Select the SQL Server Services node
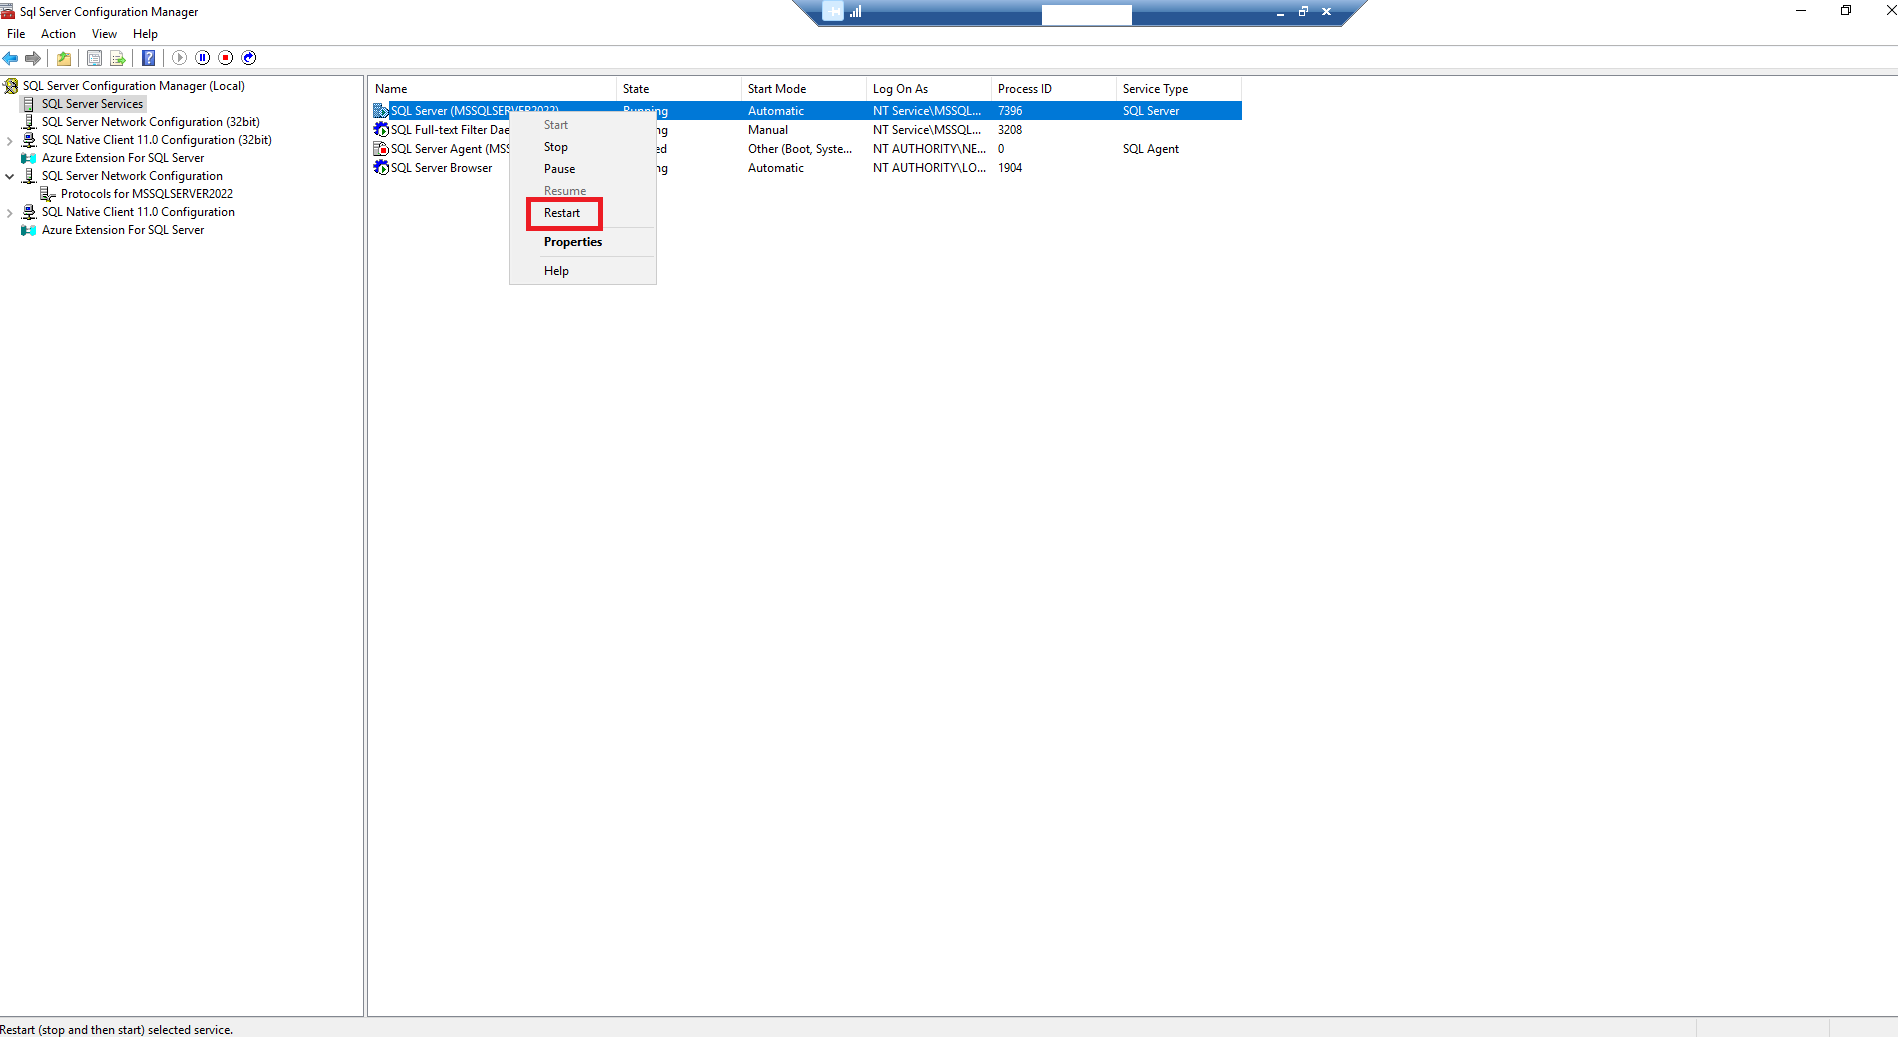 point(91,103)
